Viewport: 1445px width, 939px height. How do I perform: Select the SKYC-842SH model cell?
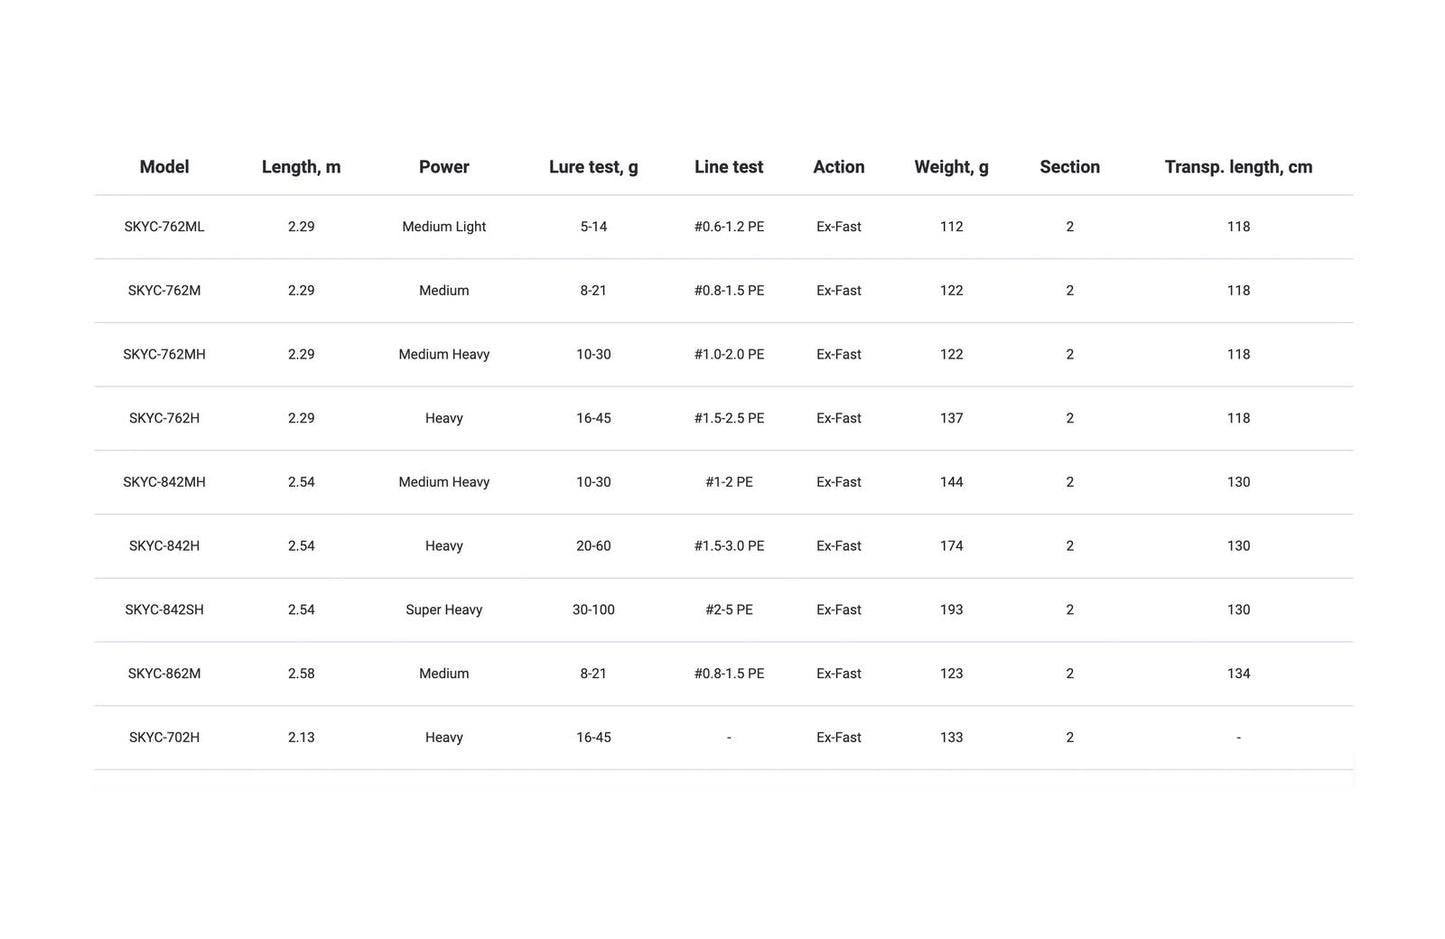click(164, 610)
